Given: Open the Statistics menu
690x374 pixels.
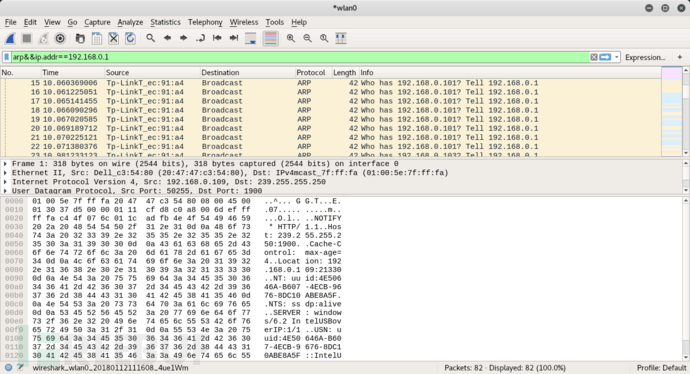Looking at the screenshot, I should tap(165, 22).
